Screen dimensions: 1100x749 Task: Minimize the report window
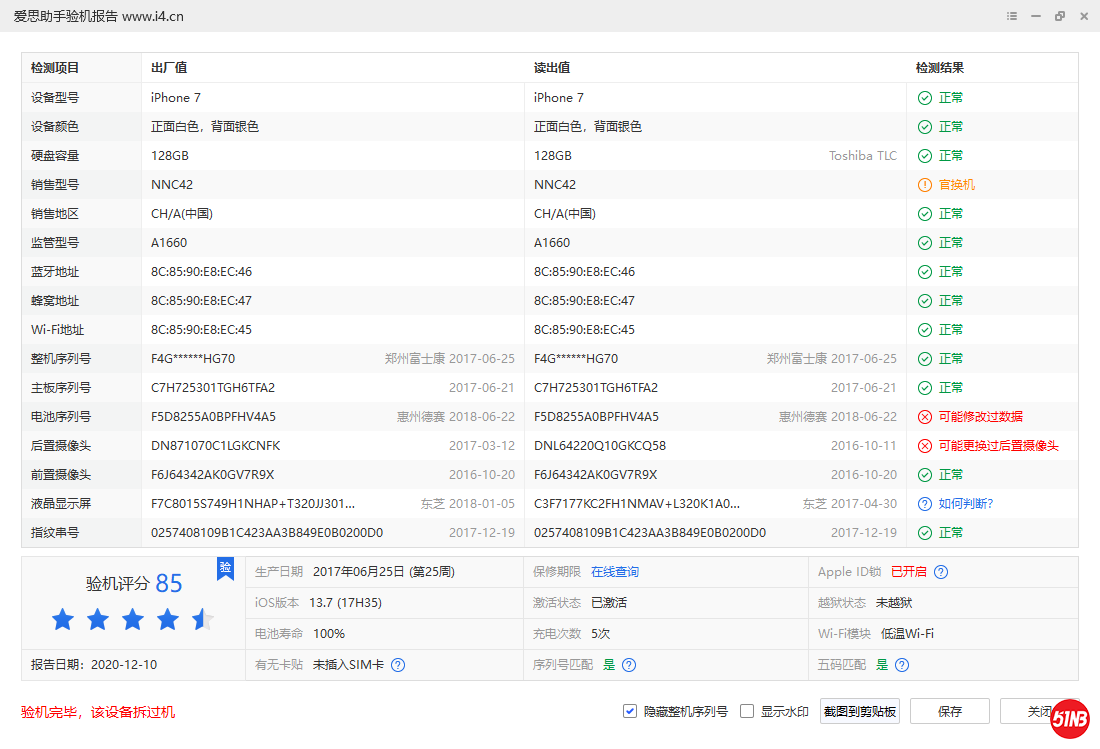[x=1035, y=16]
